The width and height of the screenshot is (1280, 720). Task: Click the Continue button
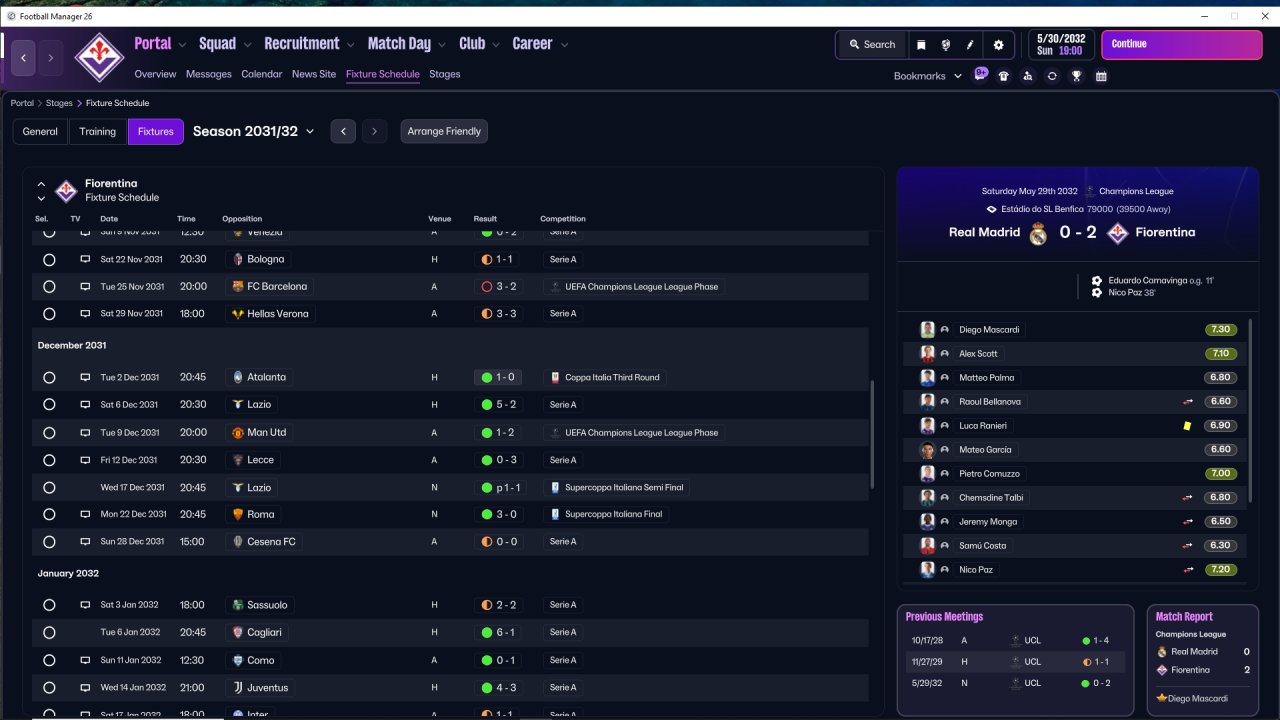coord(1182,45)
